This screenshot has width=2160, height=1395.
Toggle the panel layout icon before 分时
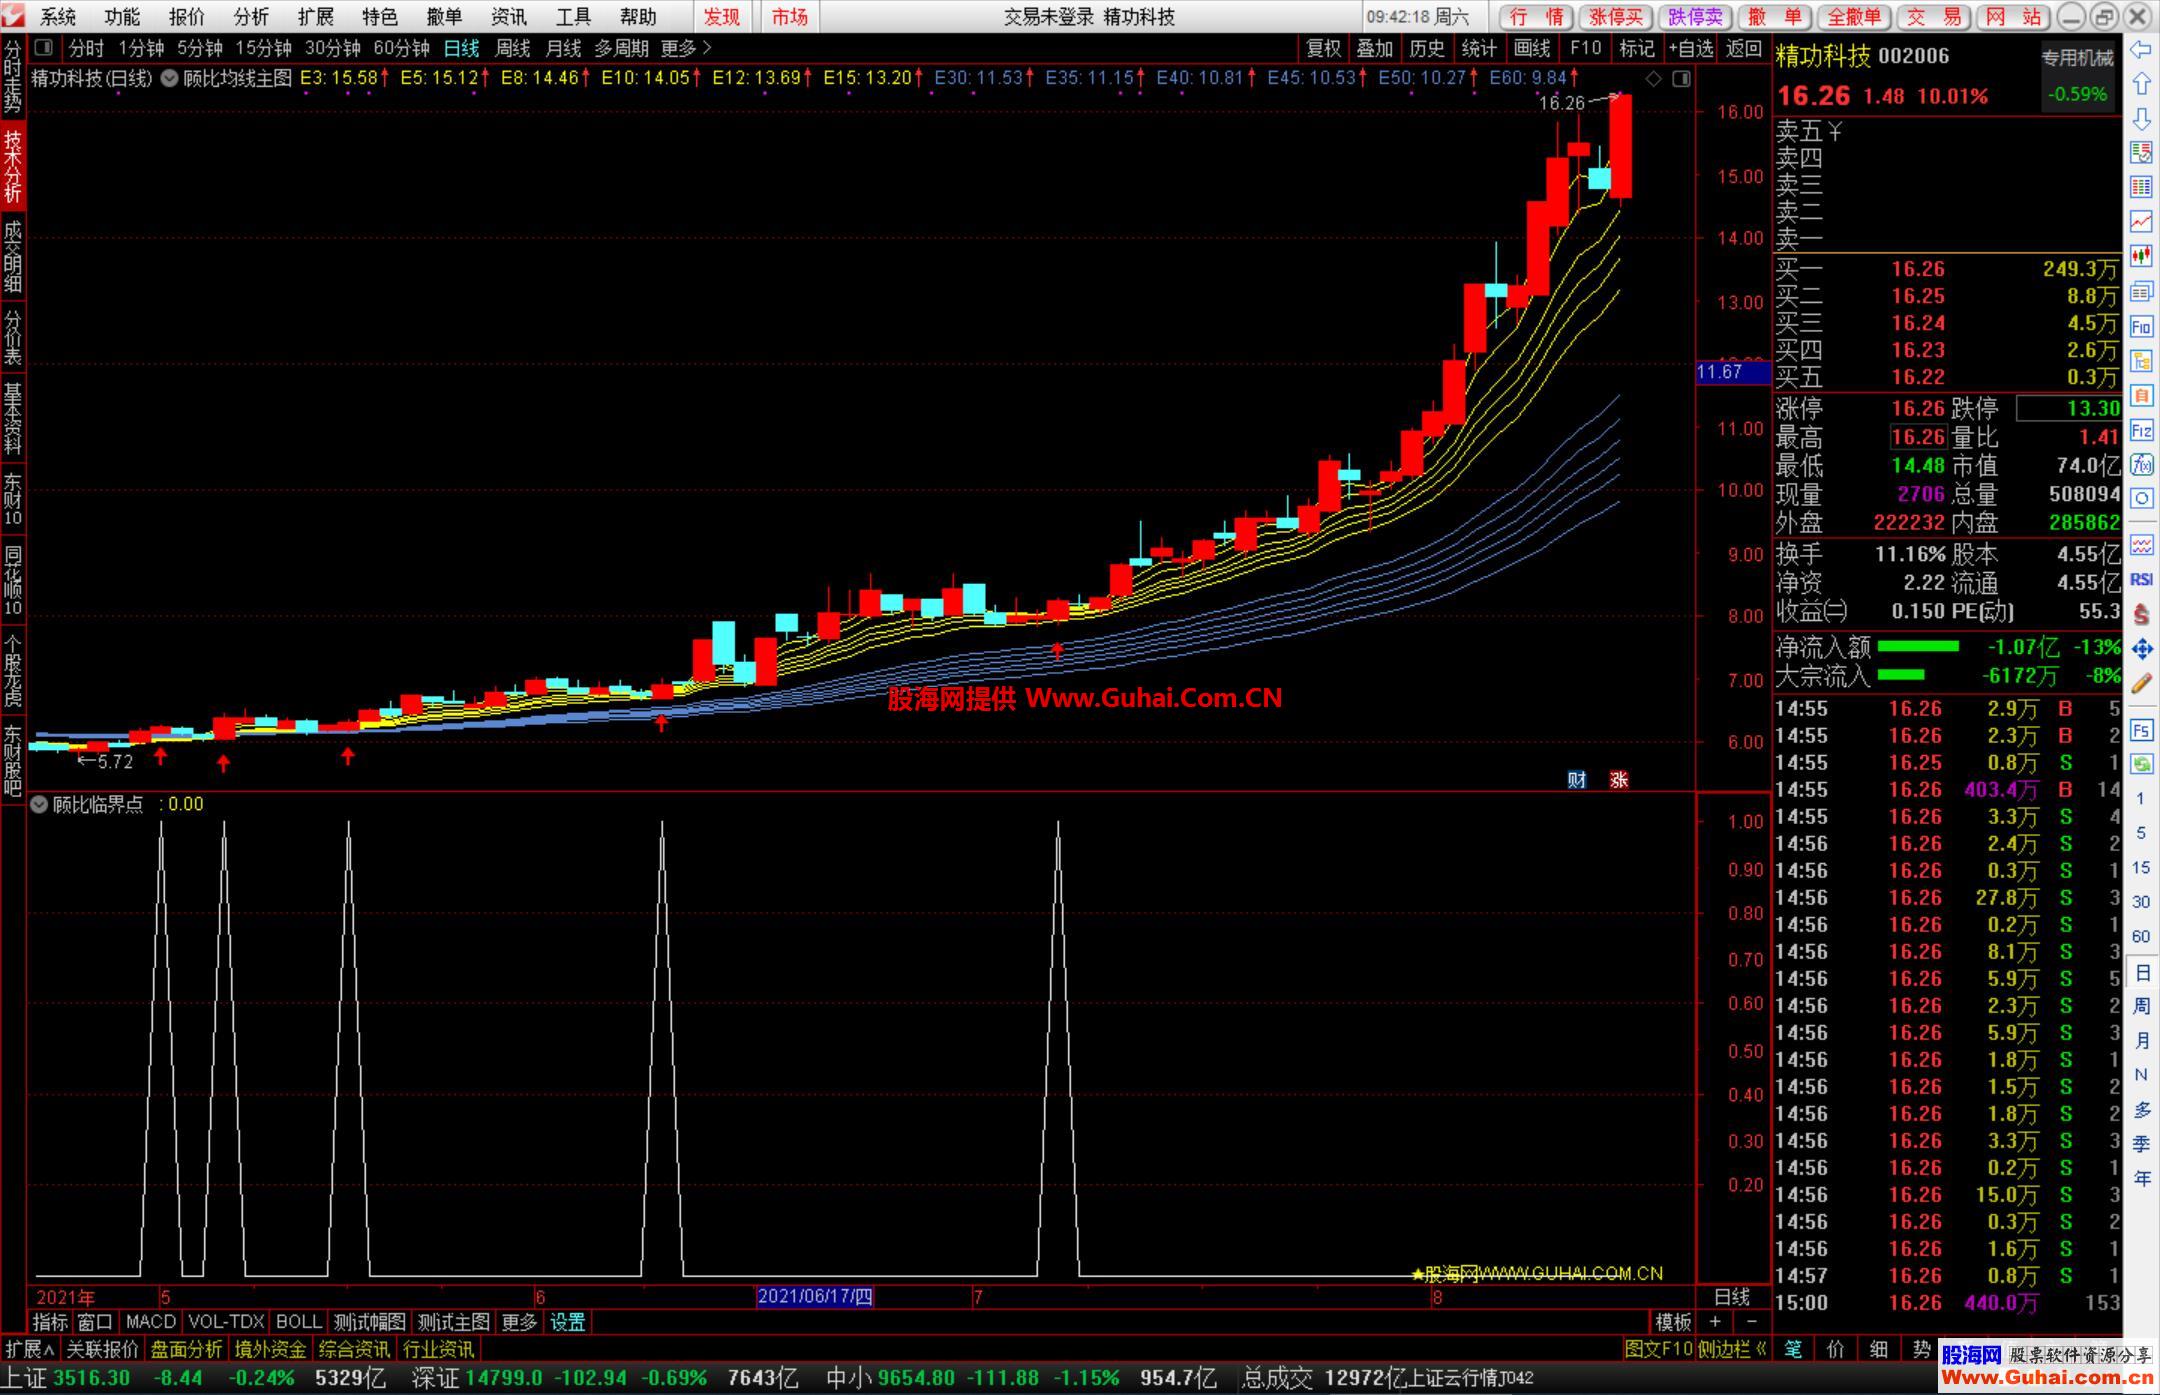coord(43,47)
